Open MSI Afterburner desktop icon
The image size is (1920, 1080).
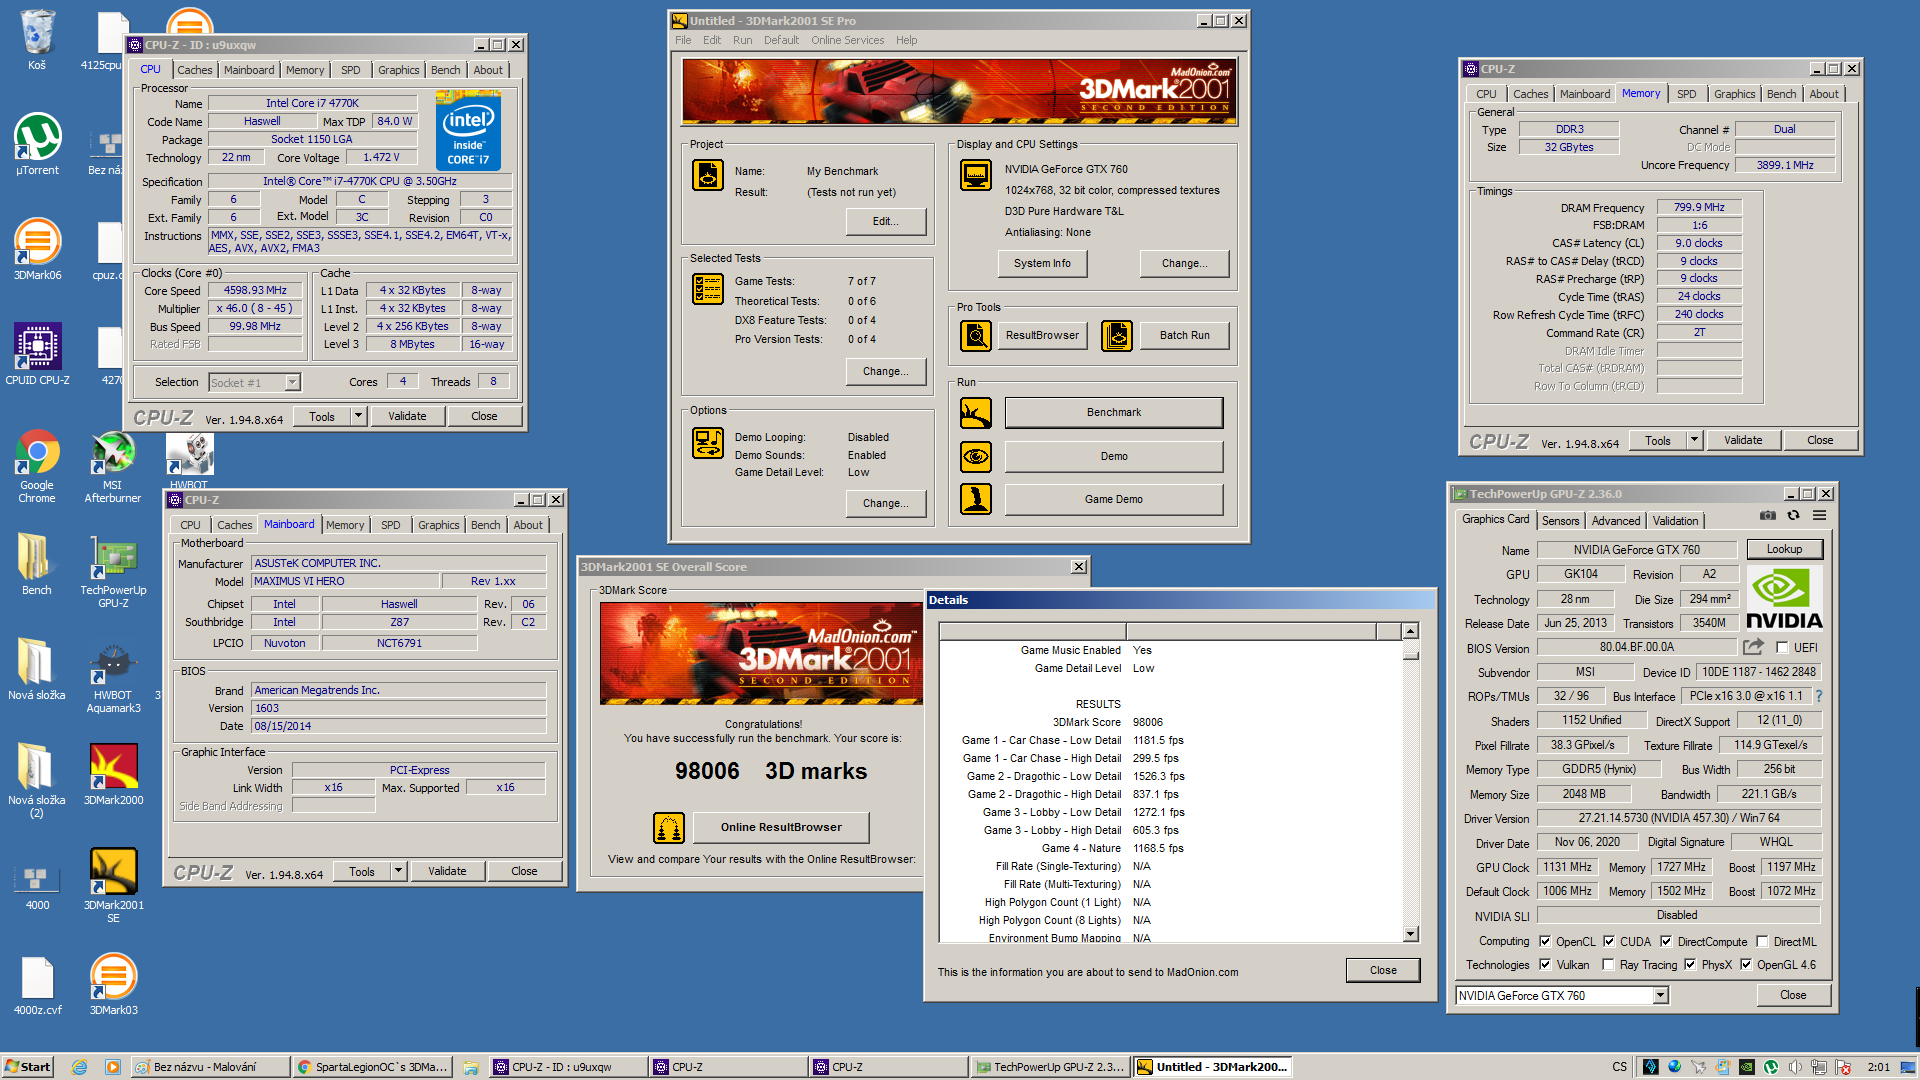click(x=113, y=465)
